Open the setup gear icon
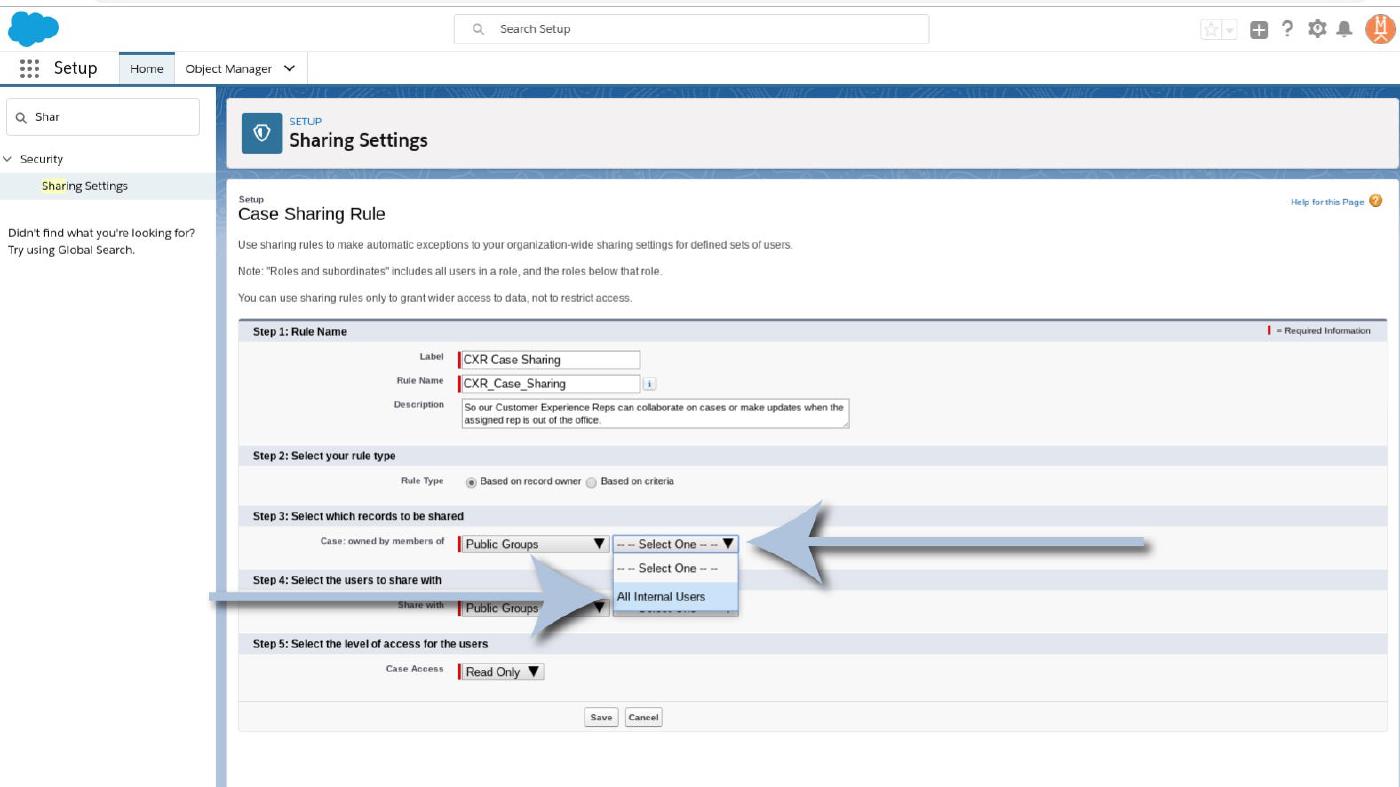This screenshot has width=1400, height=787. point(1317,29)
